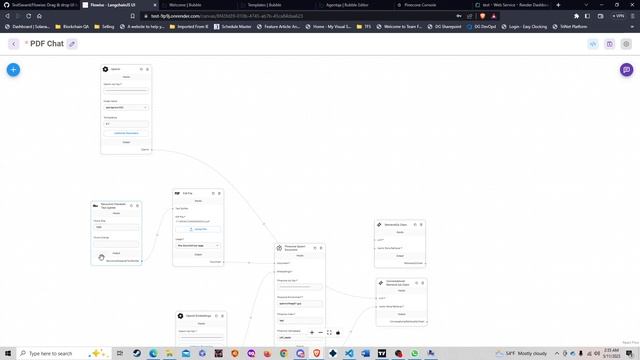Delete the Recursive Character Text Splitter node
This screenshot has width=640, height=360.
(x=137, y=206)
